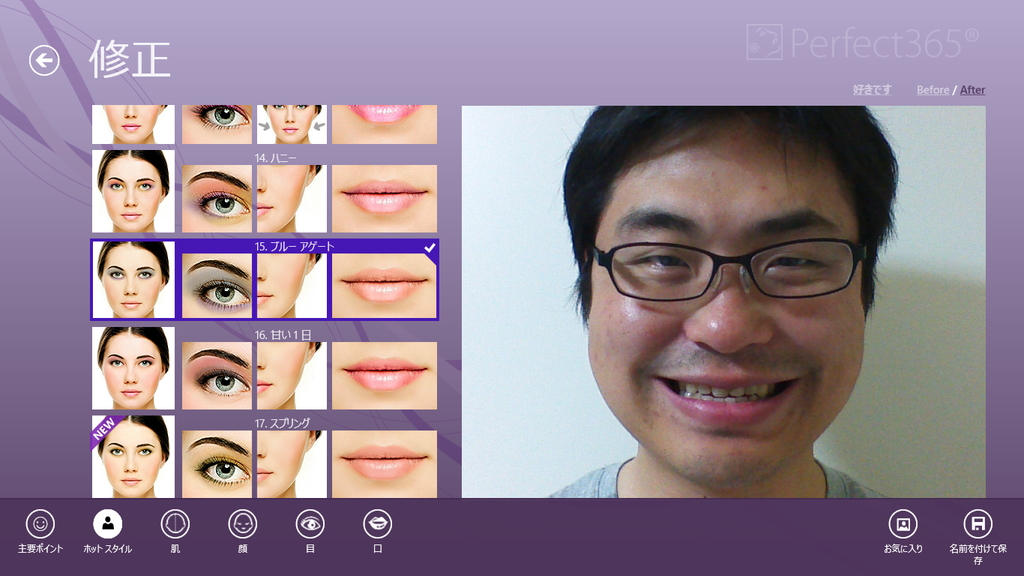Pick the 16. 甘い1日 cheek thumbnail
The width and height of the screenshot is (1024, 576).
[291, 376]
